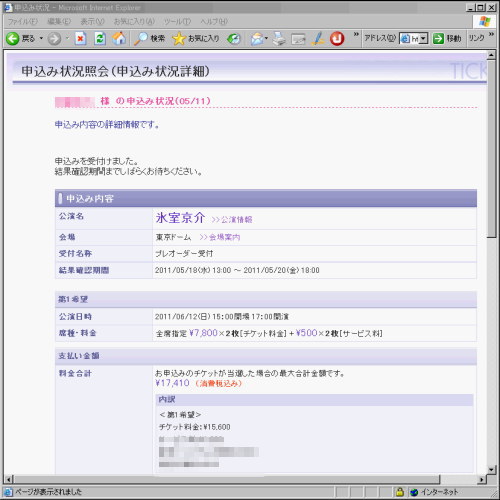This screenshot has height=500, width=500.
Task: Click the IE icon in title bar
Action: click(8, 7)
